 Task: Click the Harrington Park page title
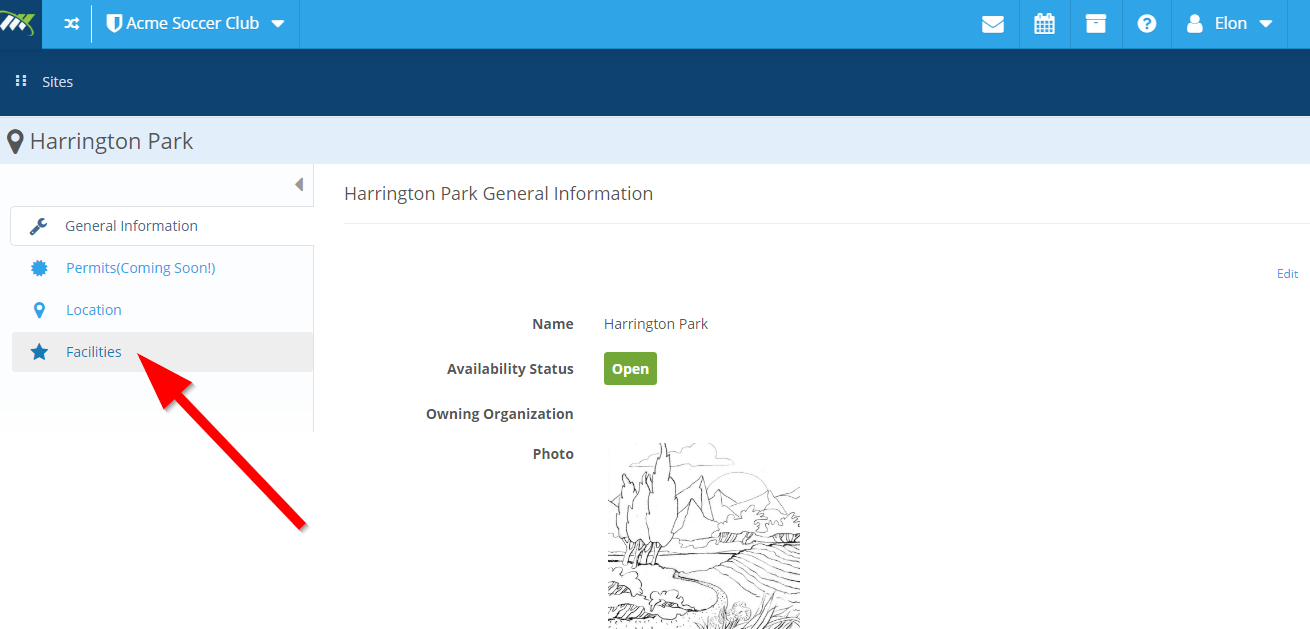click(112, 142)
